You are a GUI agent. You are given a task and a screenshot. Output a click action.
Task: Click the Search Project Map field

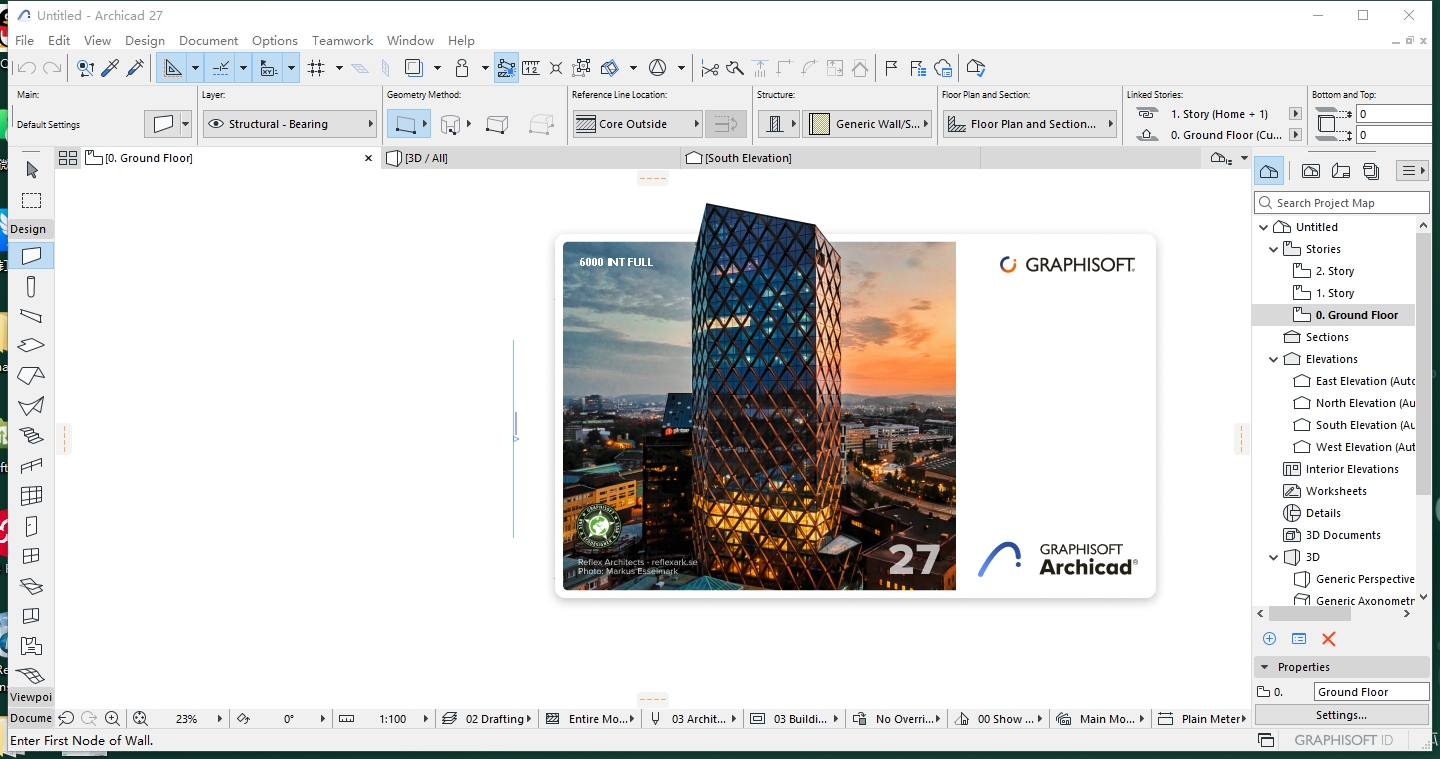pyautogui.click(x=1341, y=202)
